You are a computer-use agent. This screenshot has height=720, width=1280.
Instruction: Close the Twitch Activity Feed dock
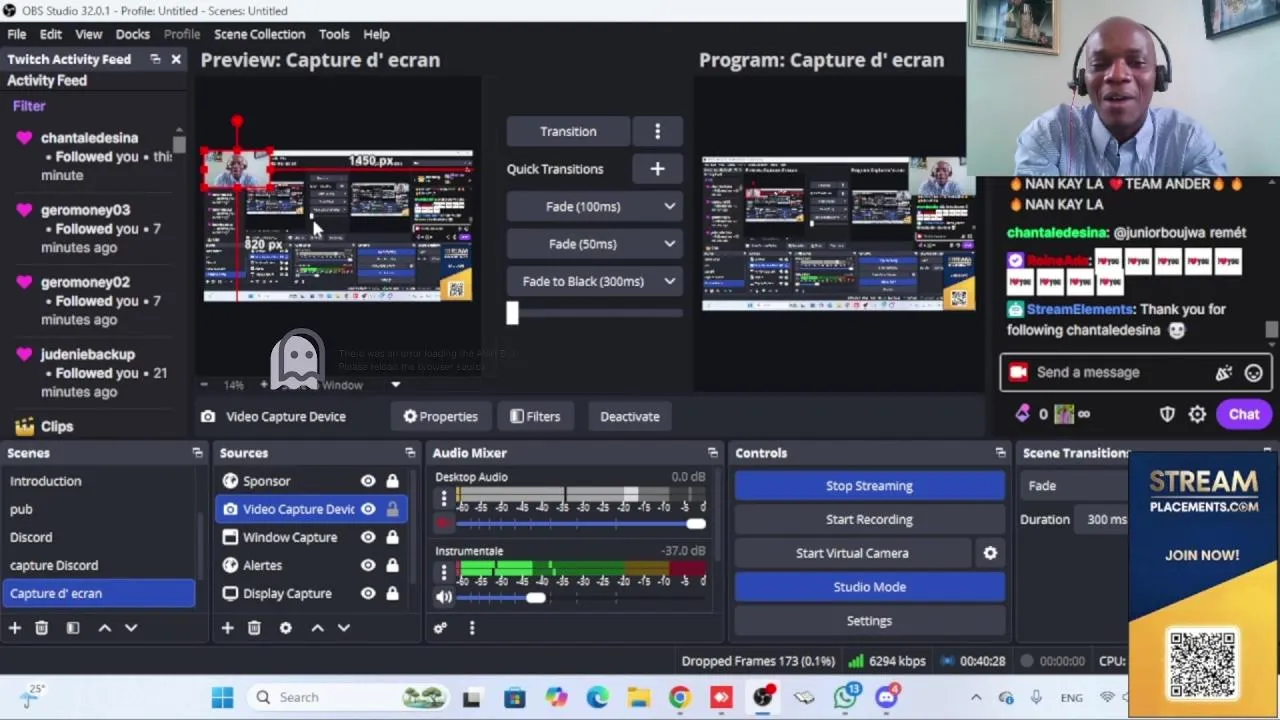pos(176,59)
